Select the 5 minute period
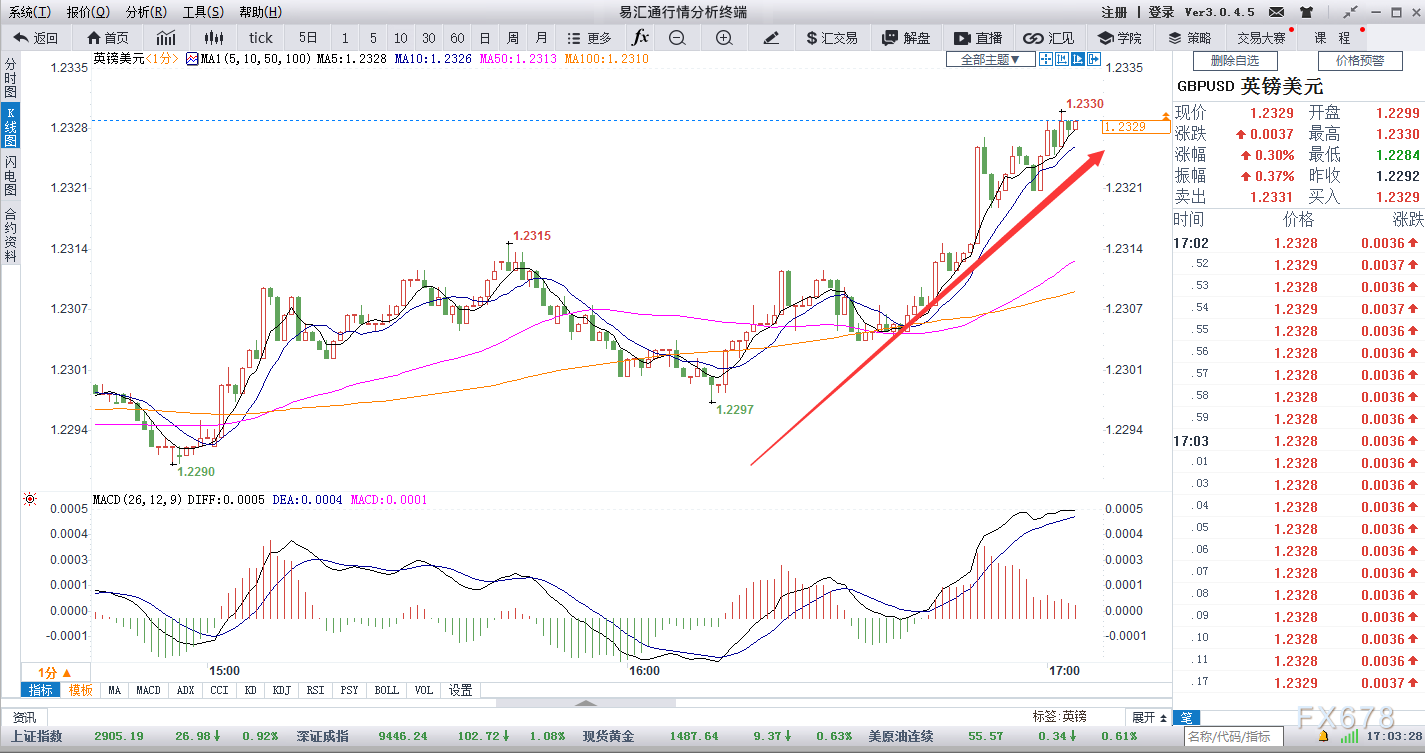This screenshot has height=753, width=1425. (x=373, y=38)
